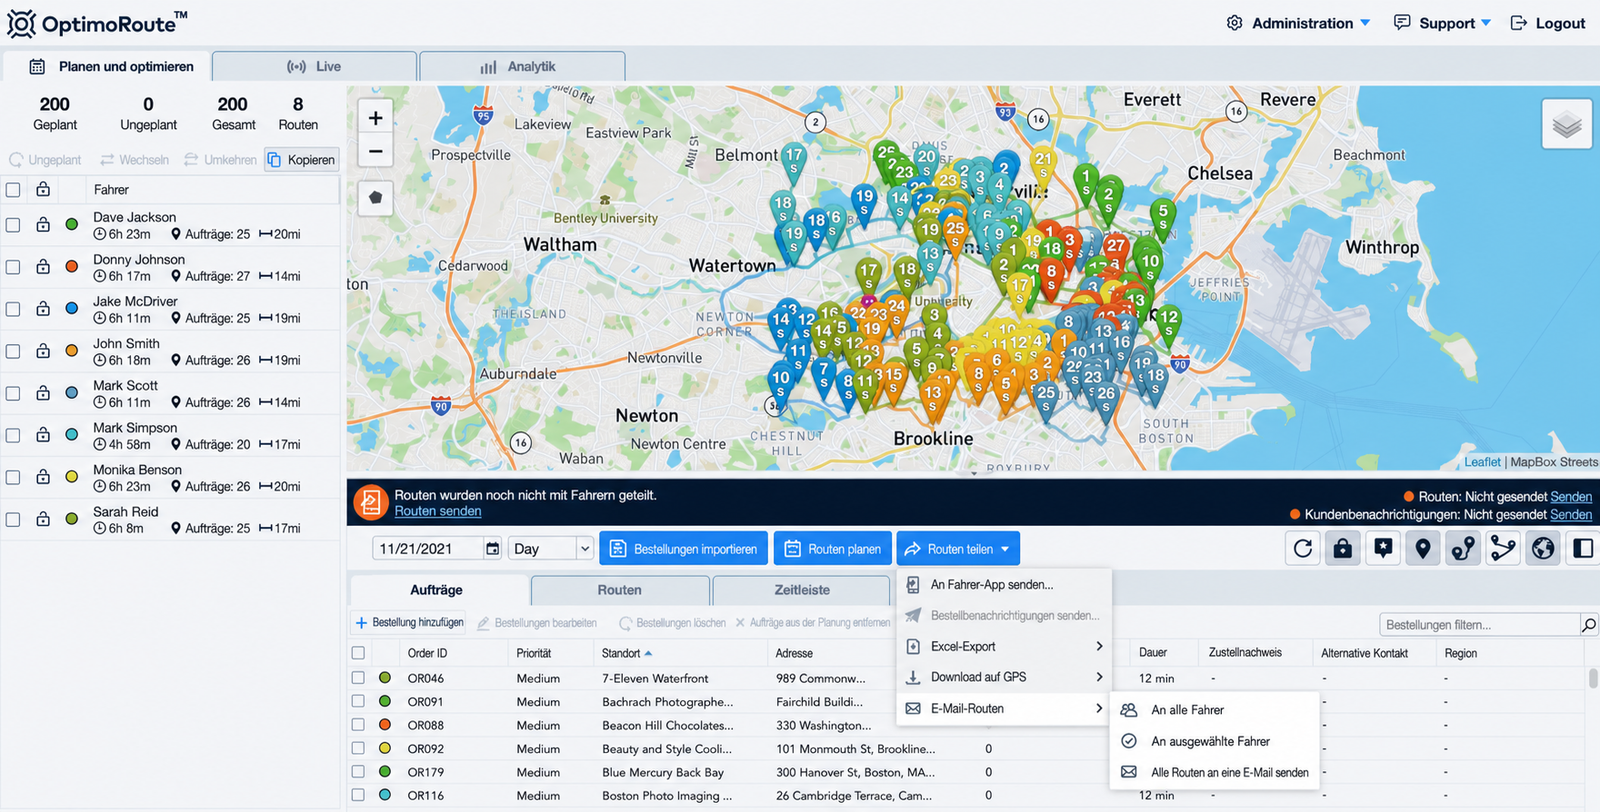Check the Dave Jackson driver checkbox
The height and width of the screenshot is (812, 1600).
pos(13,225)
